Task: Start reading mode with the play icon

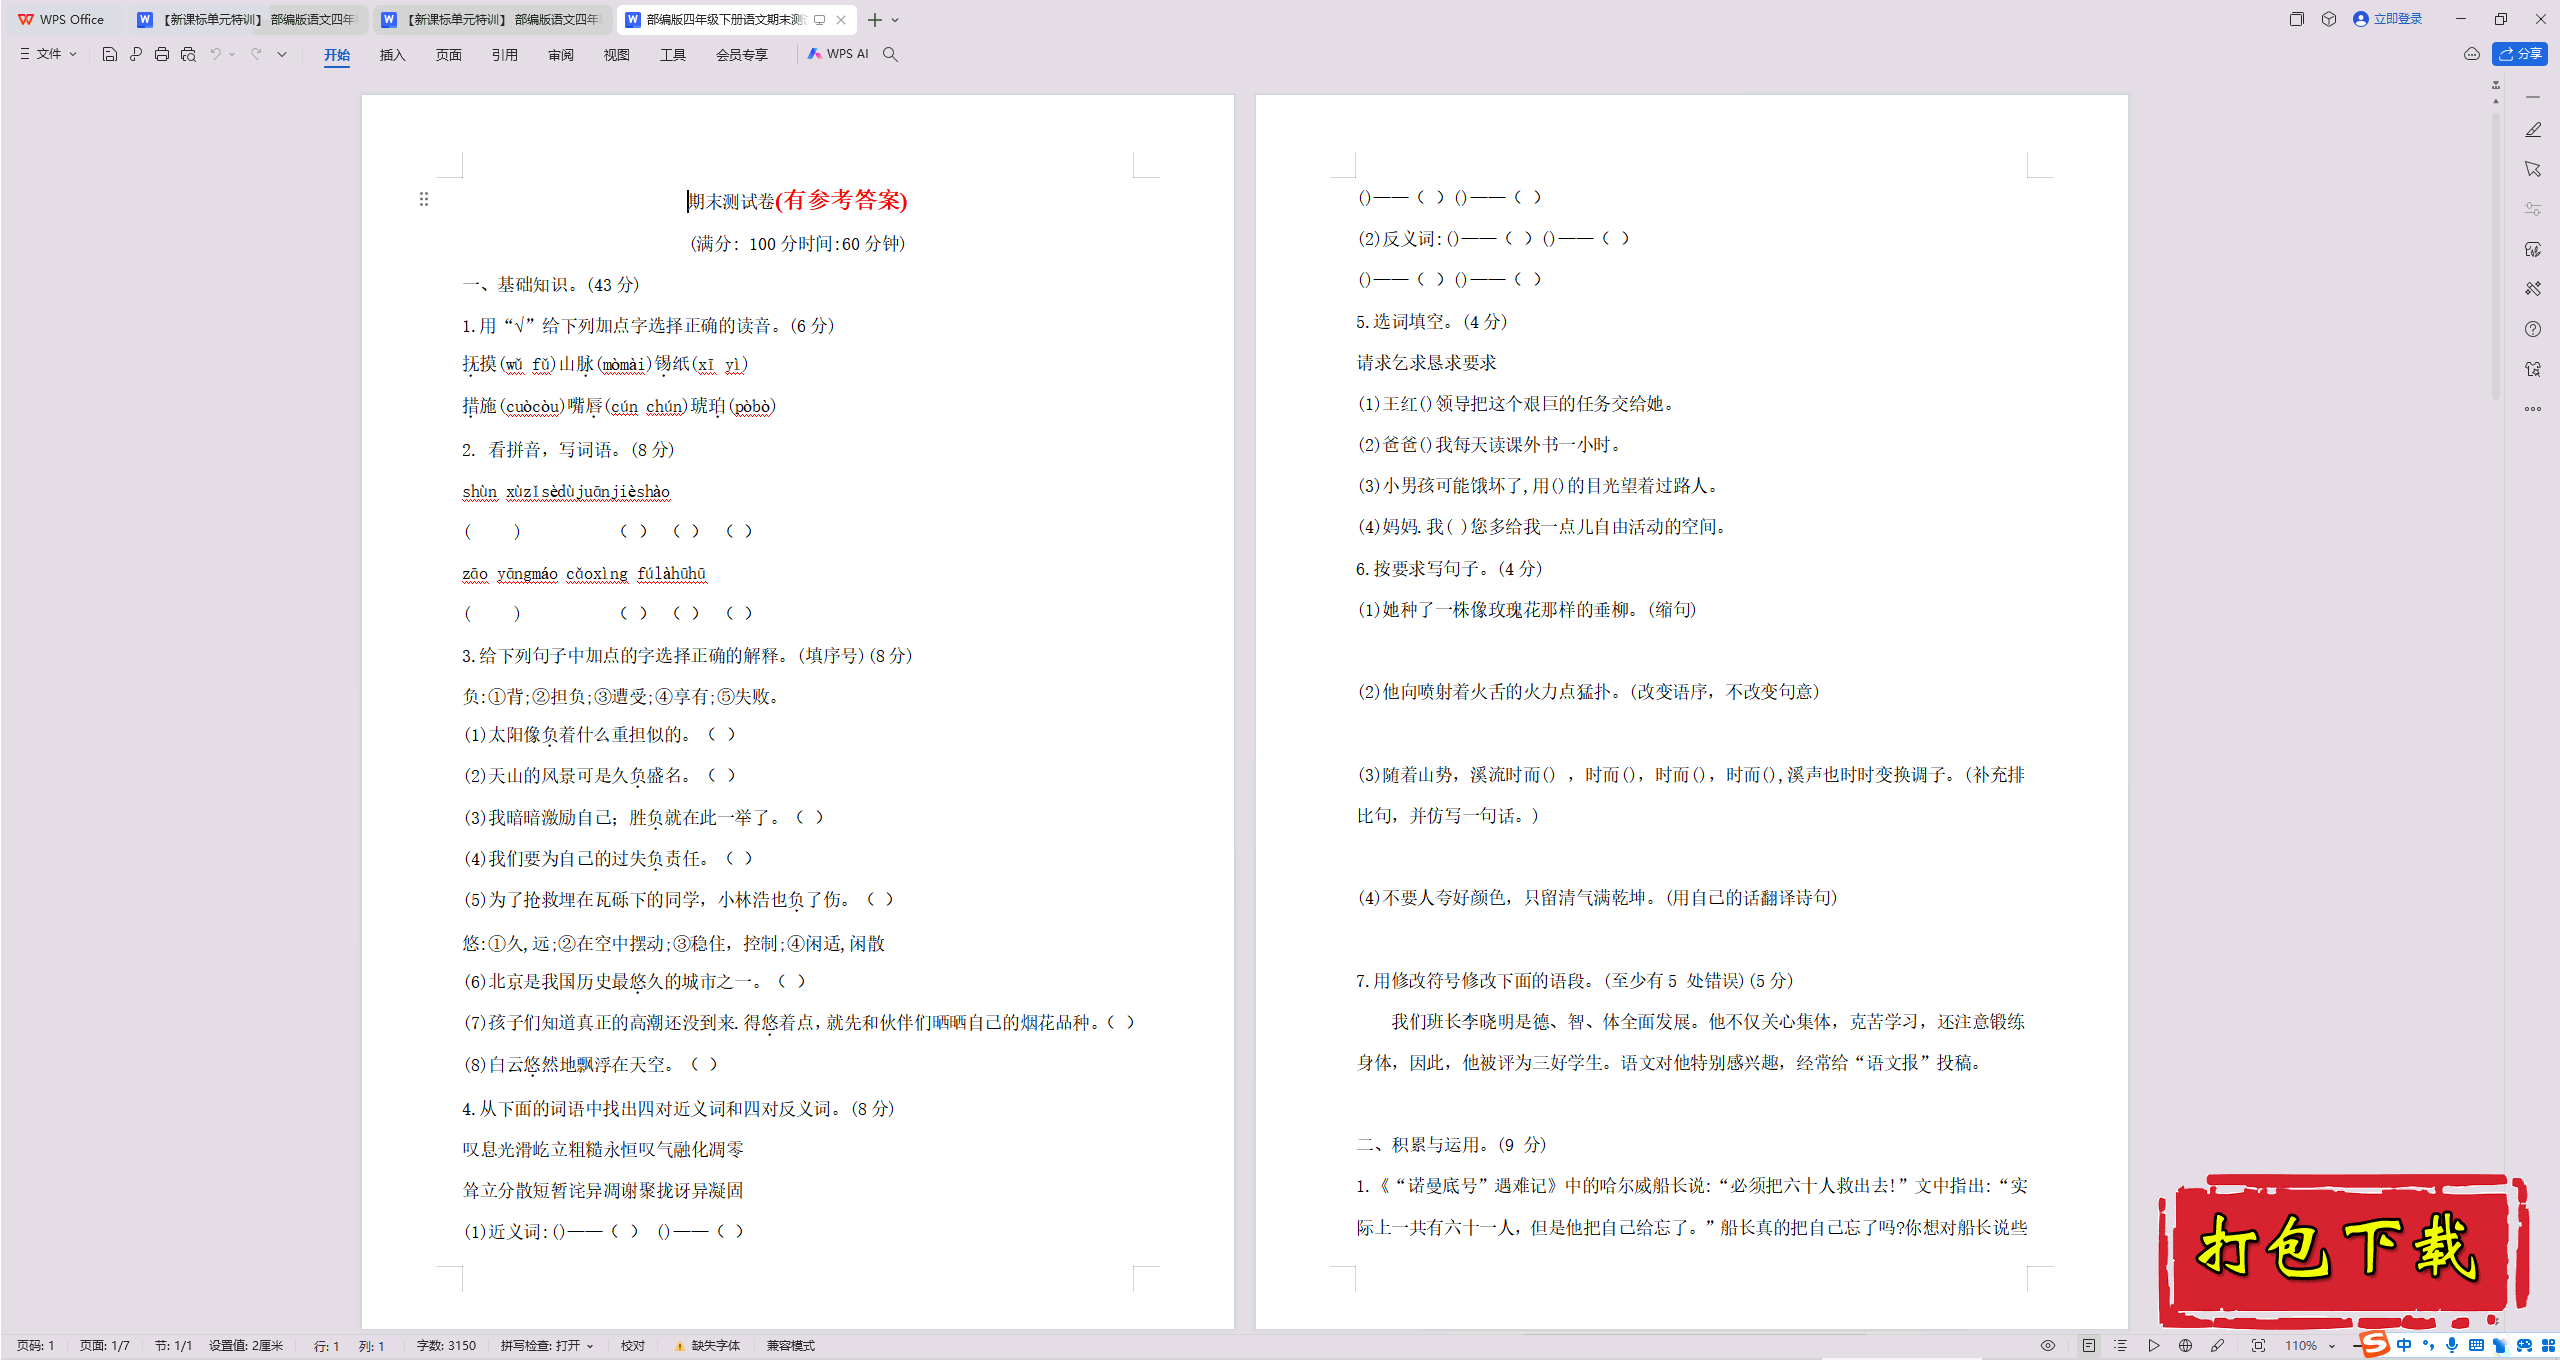Action: (x=2154, y=1346)
